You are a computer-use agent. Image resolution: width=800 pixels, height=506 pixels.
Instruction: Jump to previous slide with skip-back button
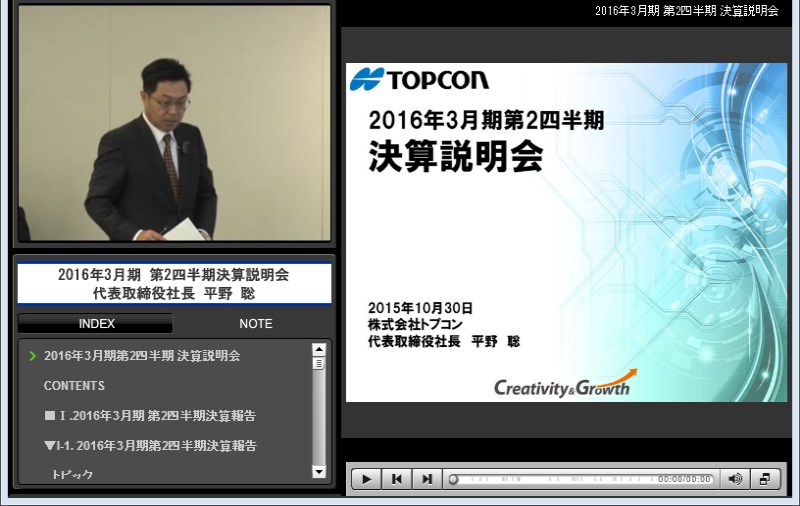tap(396, 479)
